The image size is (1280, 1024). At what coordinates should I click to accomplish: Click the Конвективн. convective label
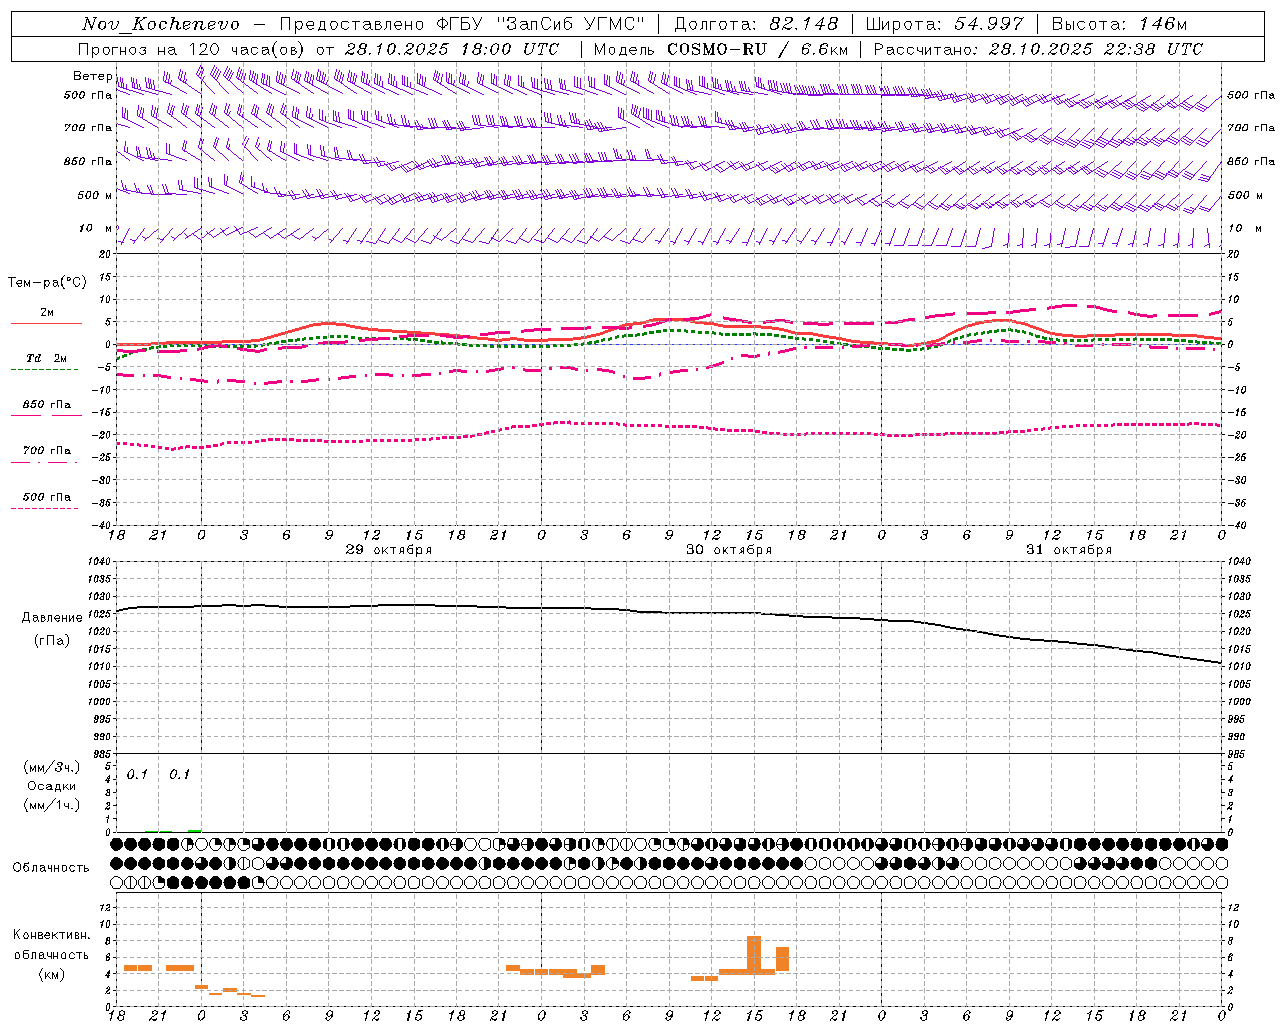click(x=52, y=935)
